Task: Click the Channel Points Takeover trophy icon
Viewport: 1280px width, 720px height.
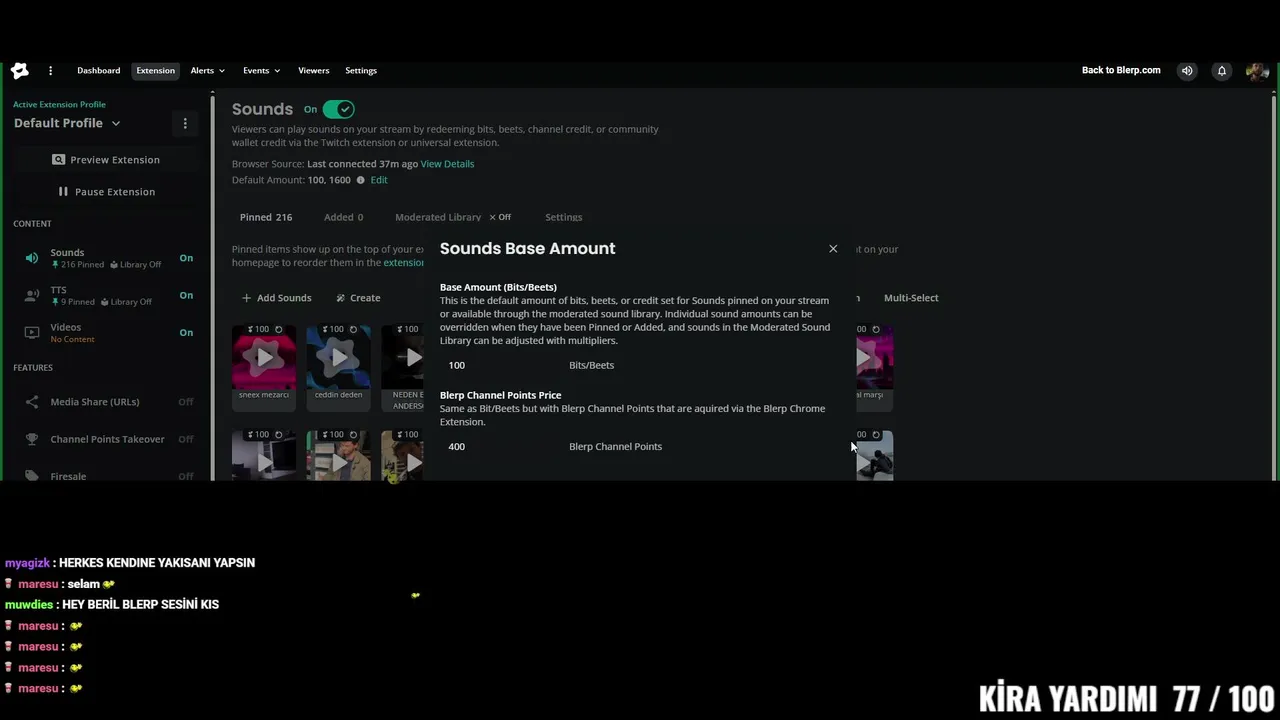Action: point(32,439)
